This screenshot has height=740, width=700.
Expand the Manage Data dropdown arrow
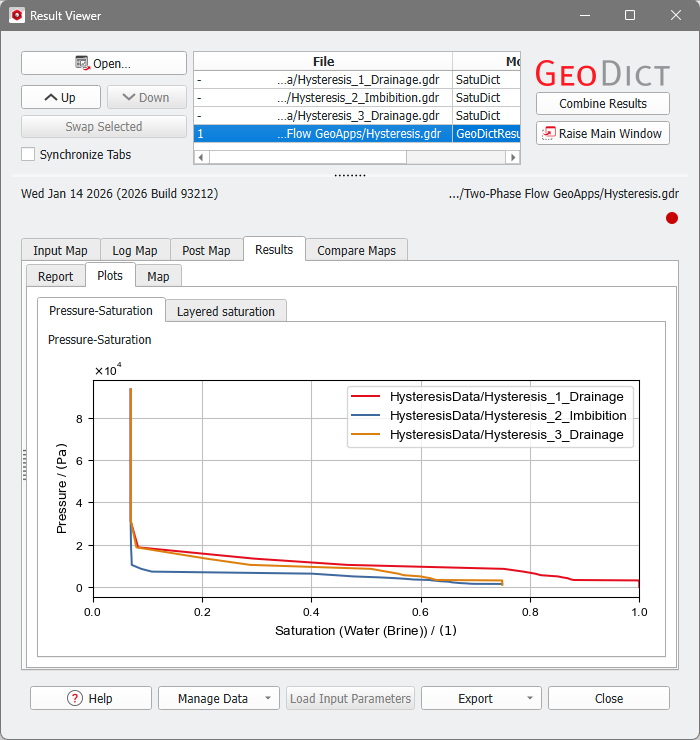pos(268,698)
